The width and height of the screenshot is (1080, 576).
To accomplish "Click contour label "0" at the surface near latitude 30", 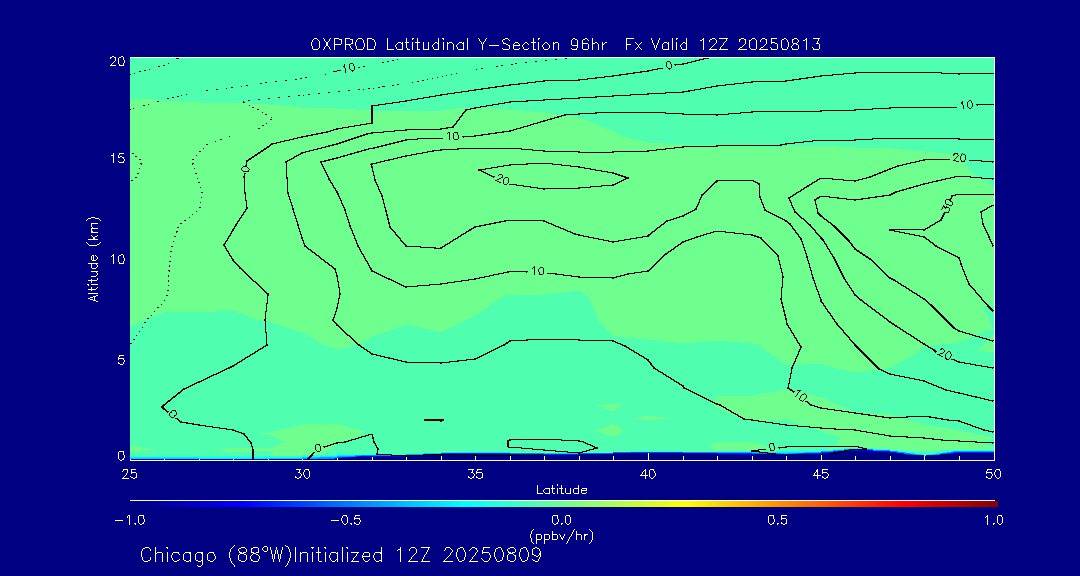I will (318, 448).
